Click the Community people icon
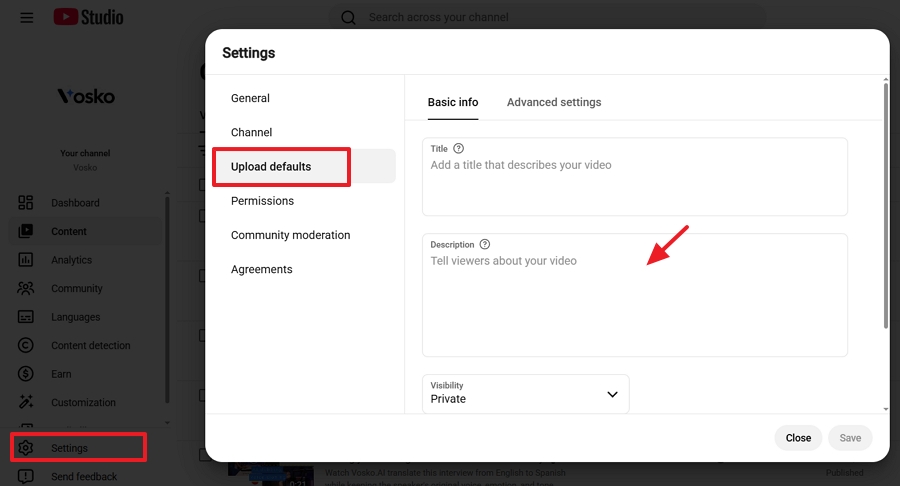This screenshot has width=900, height=486. [25, 288]
